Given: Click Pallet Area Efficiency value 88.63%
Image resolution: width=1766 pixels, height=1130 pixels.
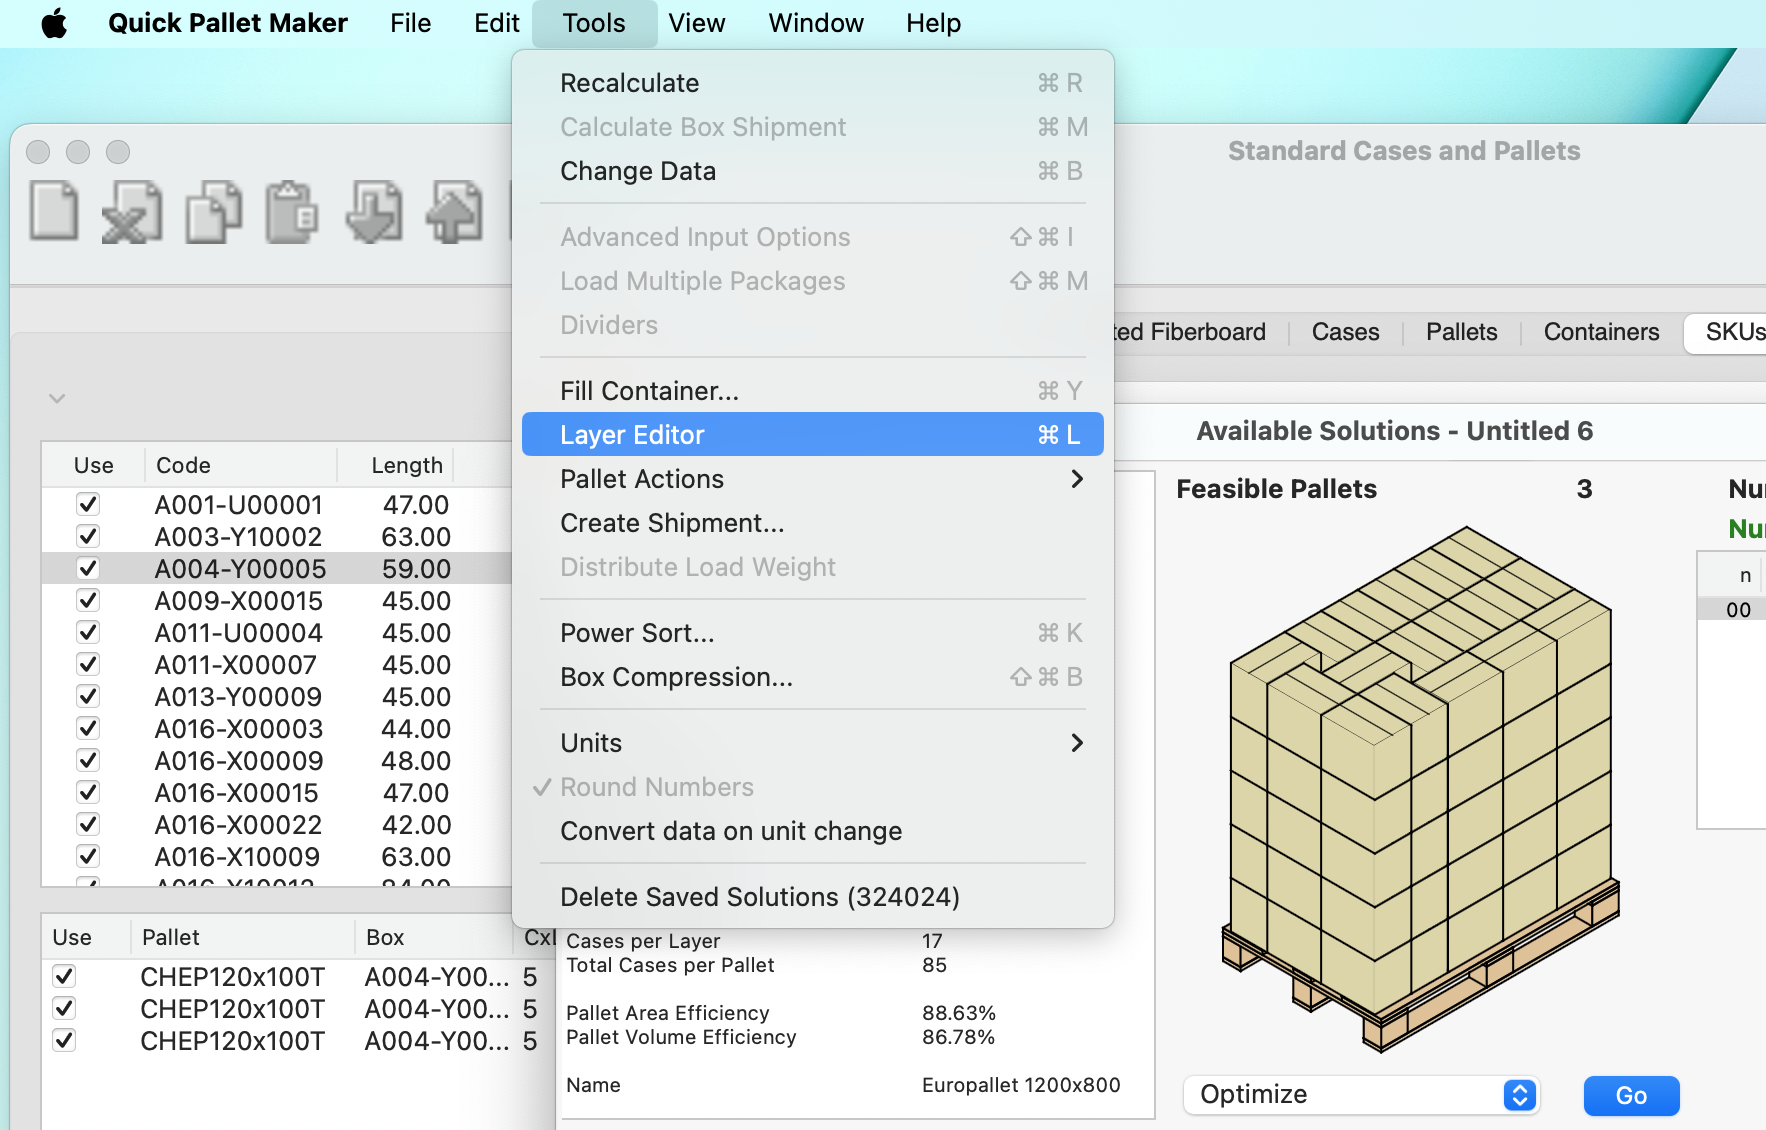Looking at the screenshot, I should pos(959,1013).
